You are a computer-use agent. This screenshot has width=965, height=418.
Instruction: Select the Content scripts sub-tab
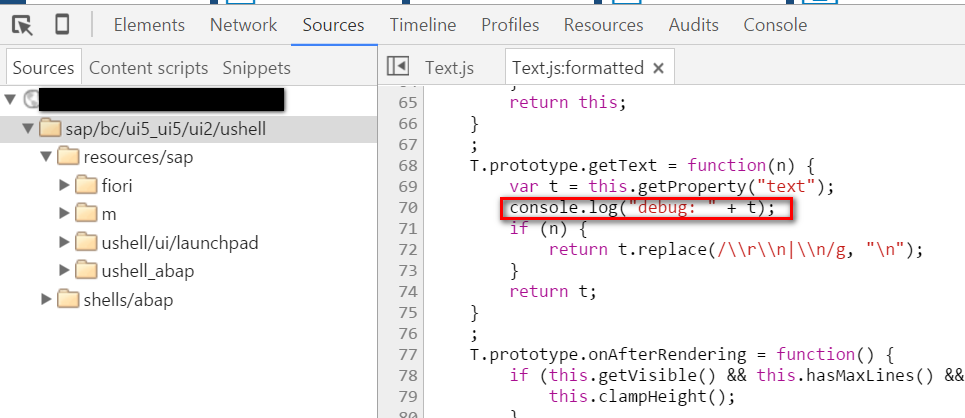pos(148,68)
